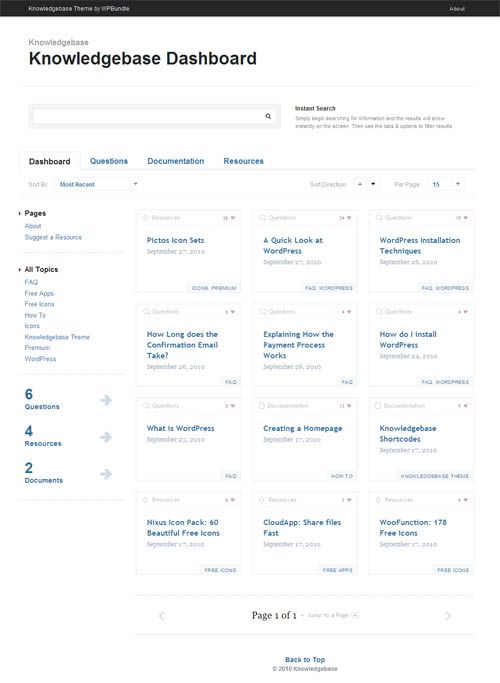This screenshot has height=683, width=500.
Task: Switch to the Documentation tab
Action: point(176,161)
